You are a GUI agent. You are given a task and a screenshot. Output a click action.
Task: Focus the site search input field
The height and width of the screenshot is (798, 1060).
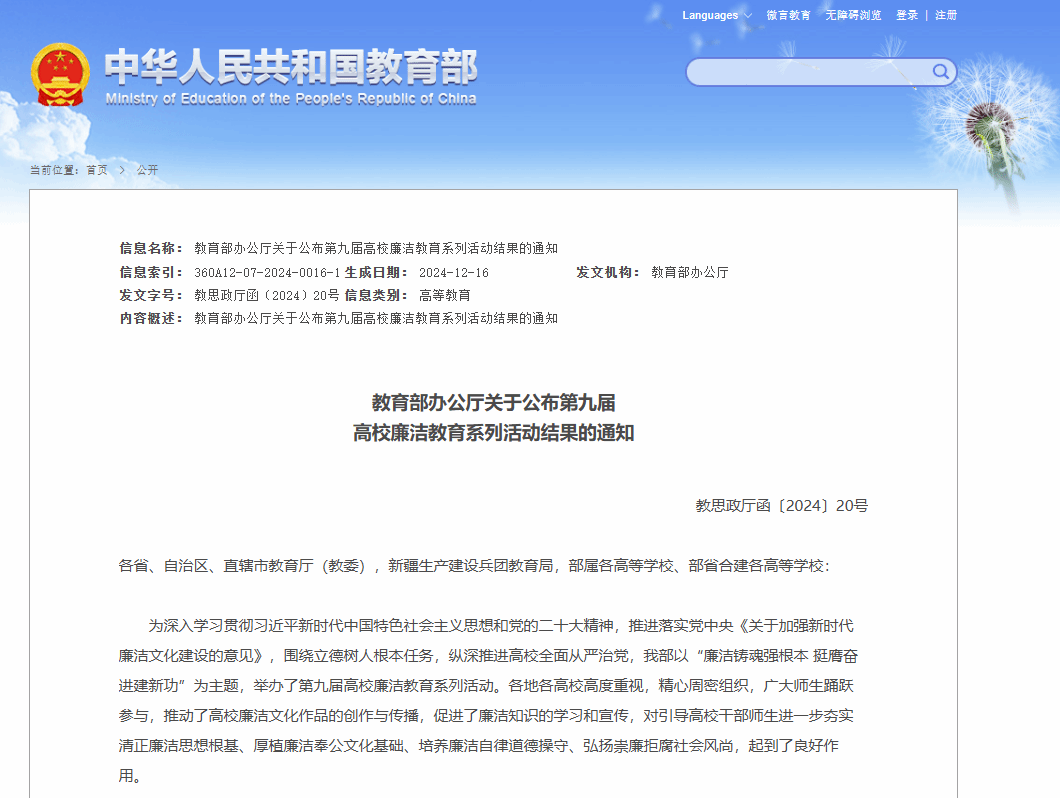pyautogui.click(x=810, y=72)
